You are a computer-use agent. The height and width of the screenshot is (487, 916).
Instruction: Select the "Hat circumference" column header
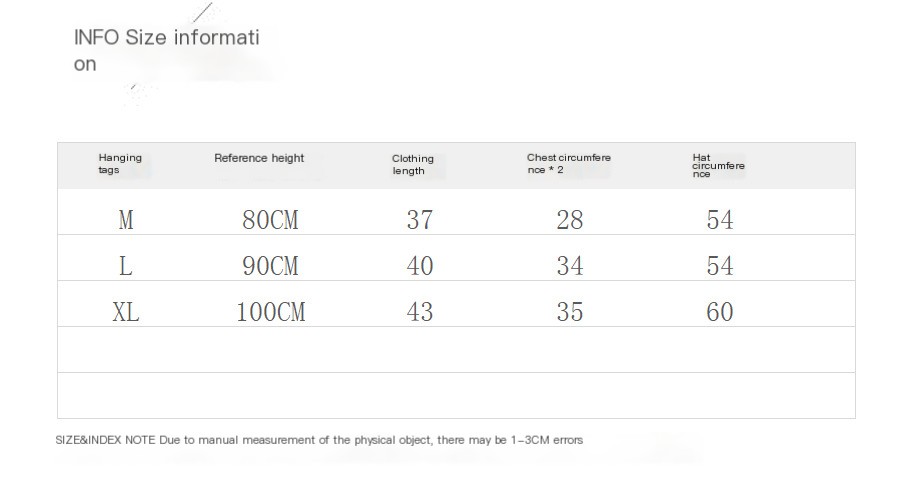pyautogui.click(x=717, y=165)
